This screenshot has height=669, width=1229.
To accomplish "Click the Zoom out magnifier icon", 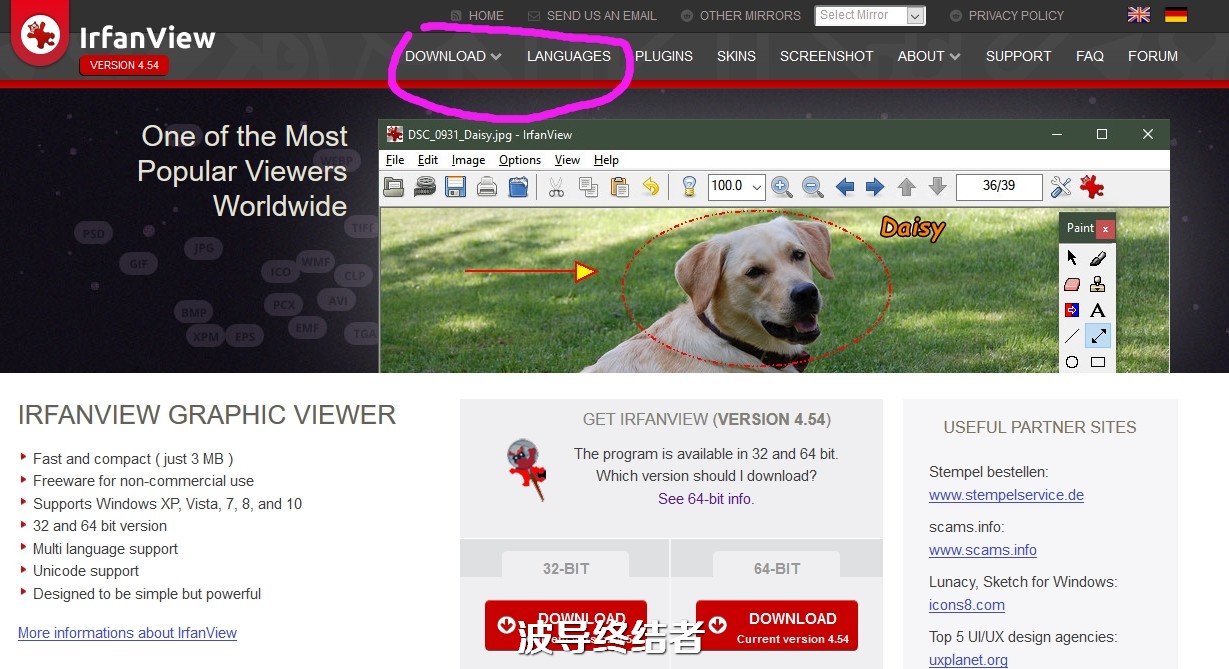I will 812,186.
